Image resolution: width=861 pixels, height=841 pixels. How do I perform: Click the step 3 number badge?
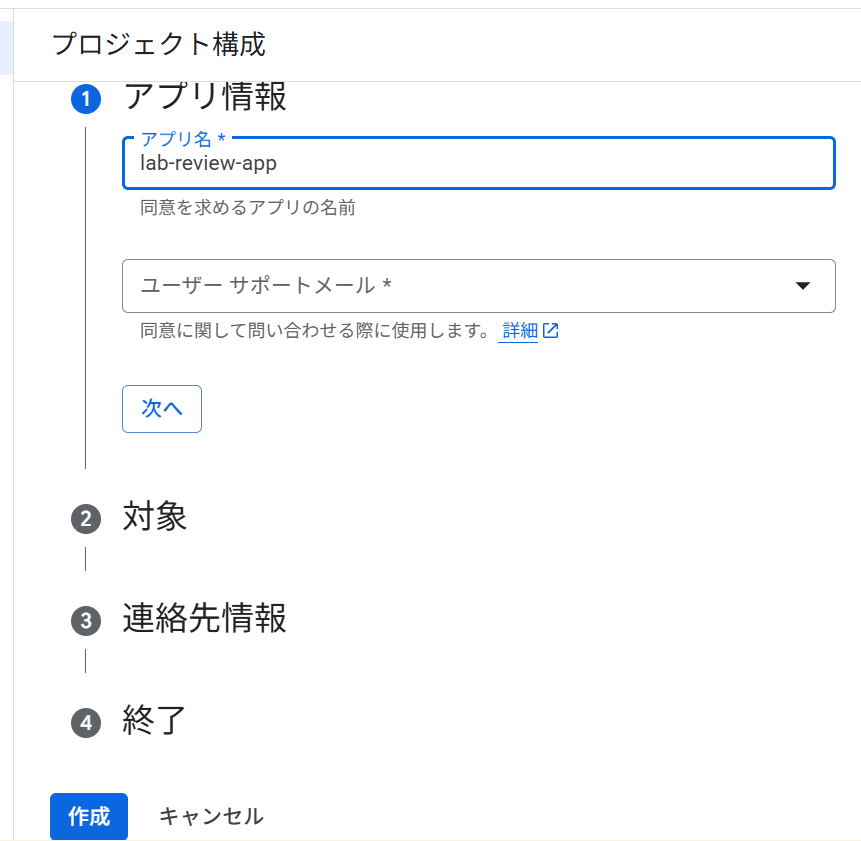tap(86, 621)
